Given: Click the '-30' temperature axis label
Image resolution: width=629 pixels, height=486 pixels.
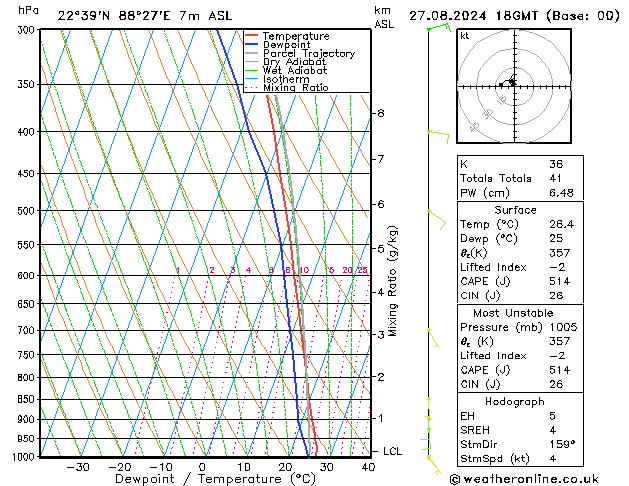Looking at the screenshot, I should click(77, 467).
